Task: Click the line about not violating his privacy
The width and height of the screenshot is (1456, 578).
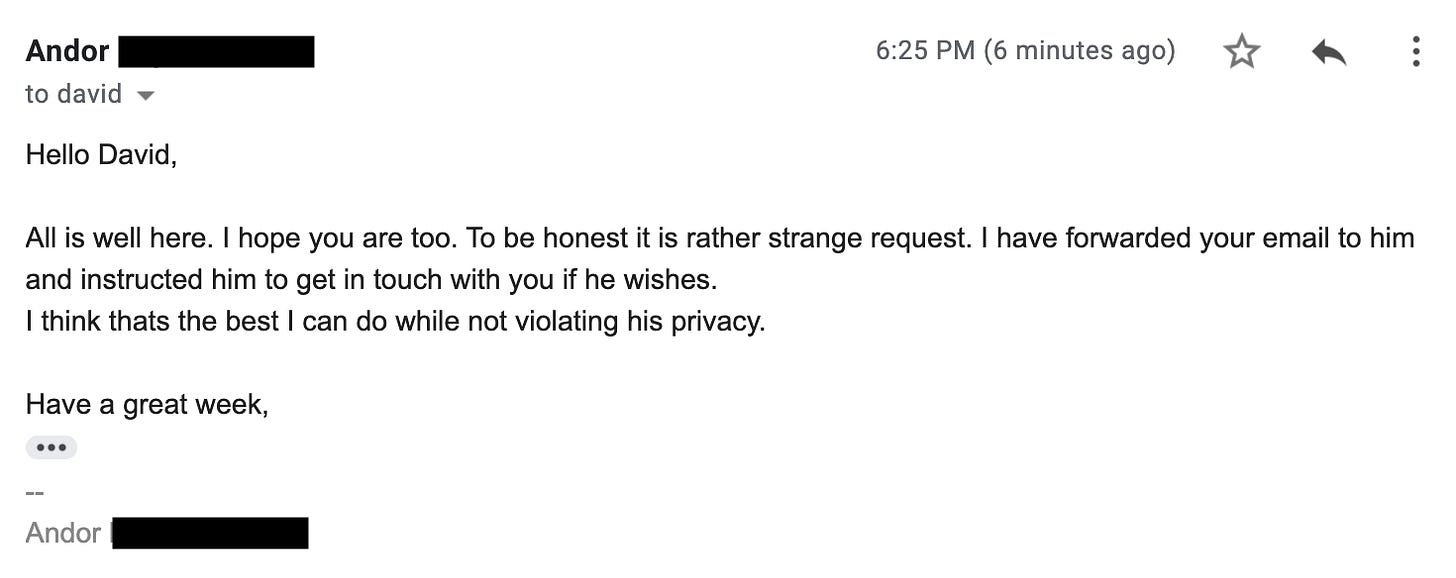Action: point(395,322)
